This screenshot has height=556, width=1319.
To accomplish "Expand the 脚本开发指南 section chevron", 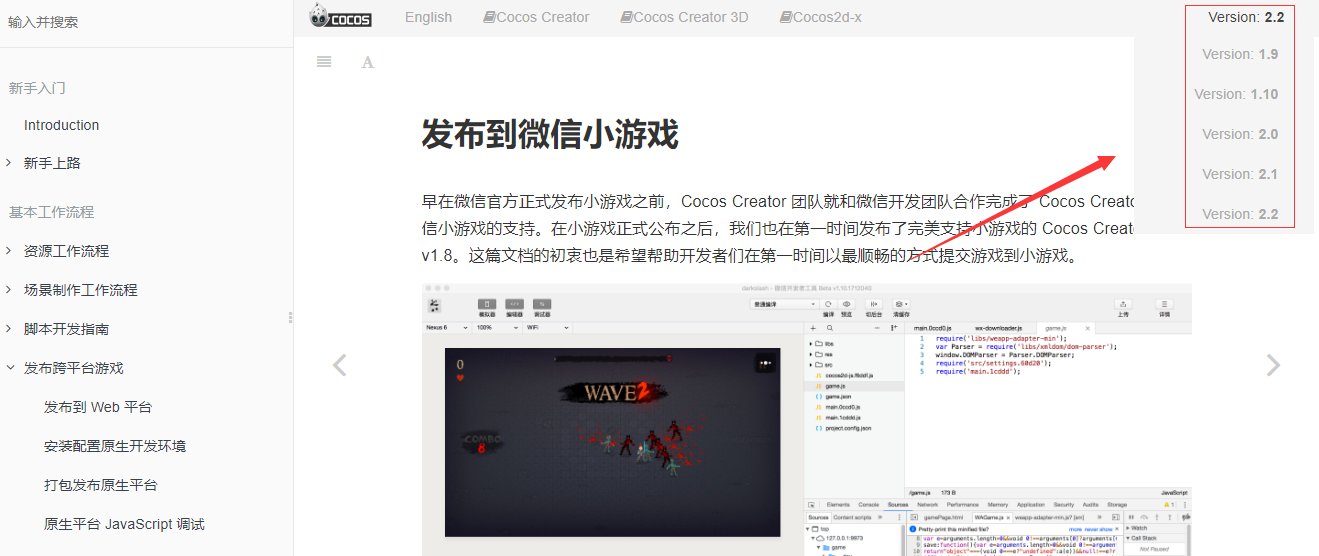I will (9, 329).
